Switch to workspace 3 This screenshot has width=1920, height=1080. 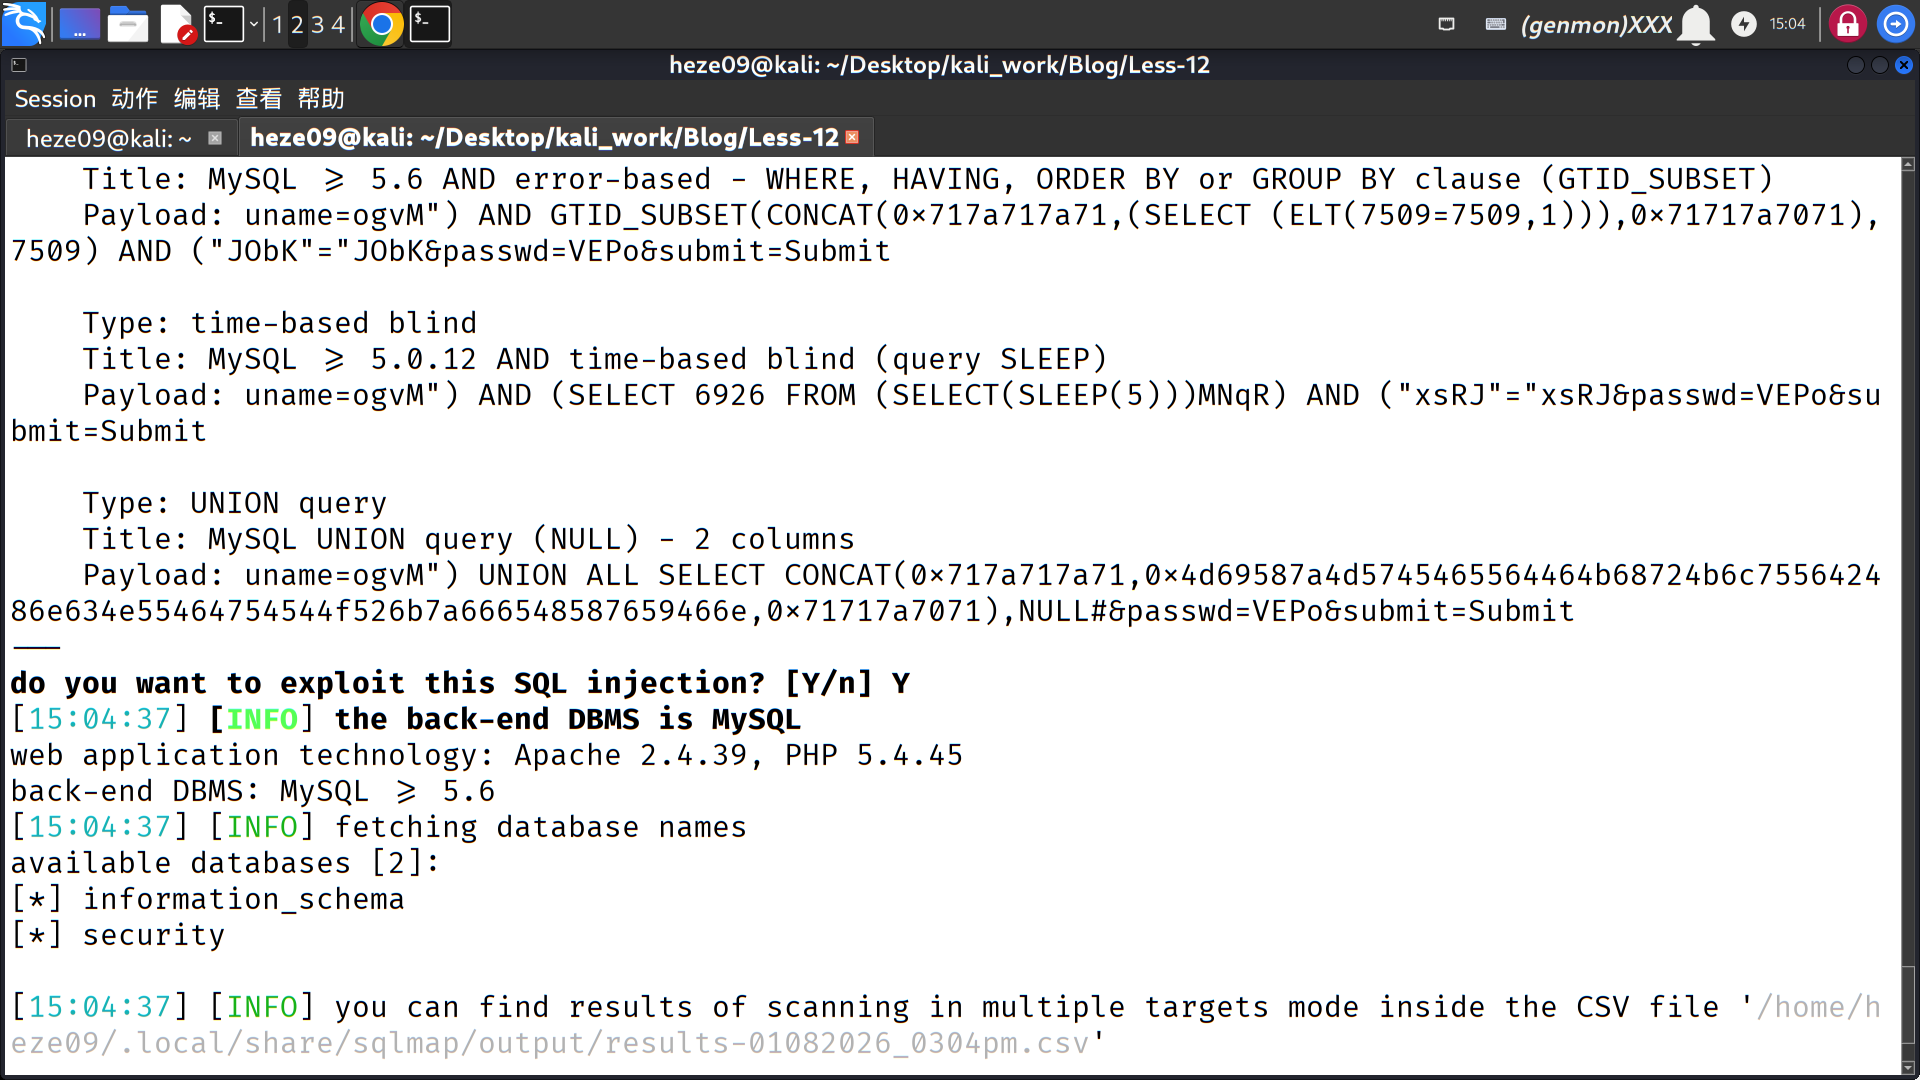click(317, 24)
